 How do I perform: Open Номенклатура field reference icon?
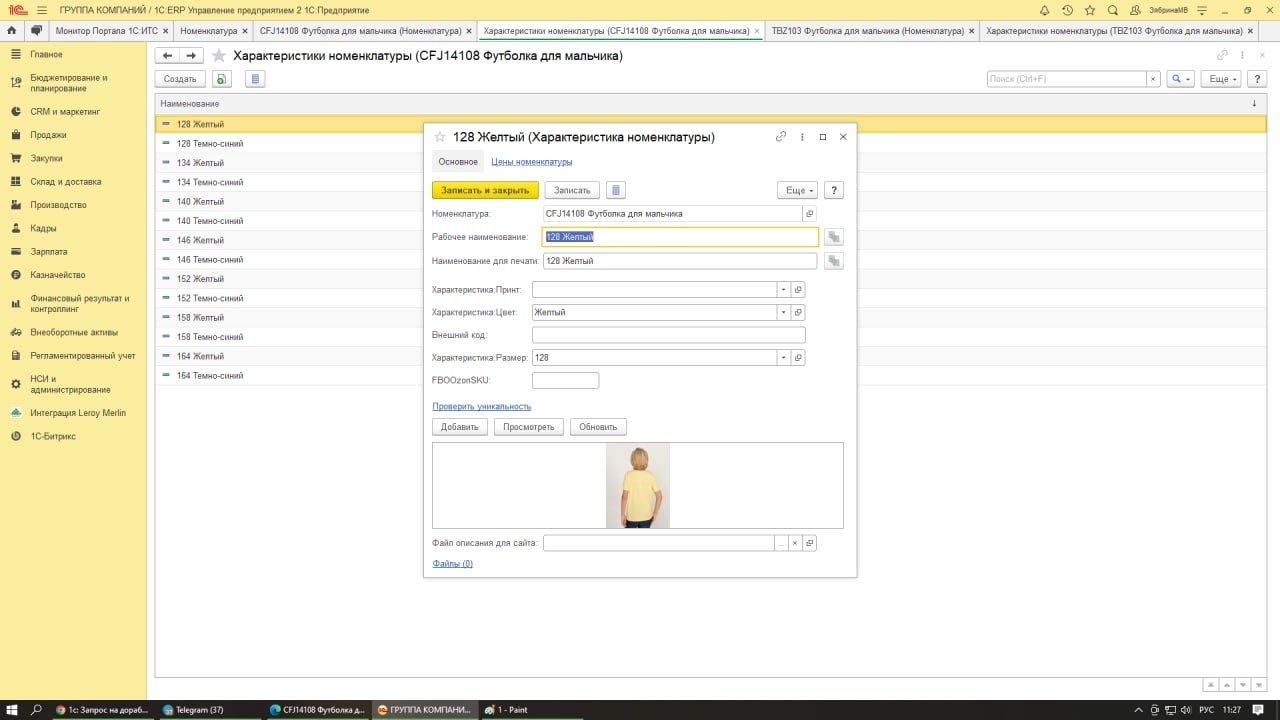point(809,214)
